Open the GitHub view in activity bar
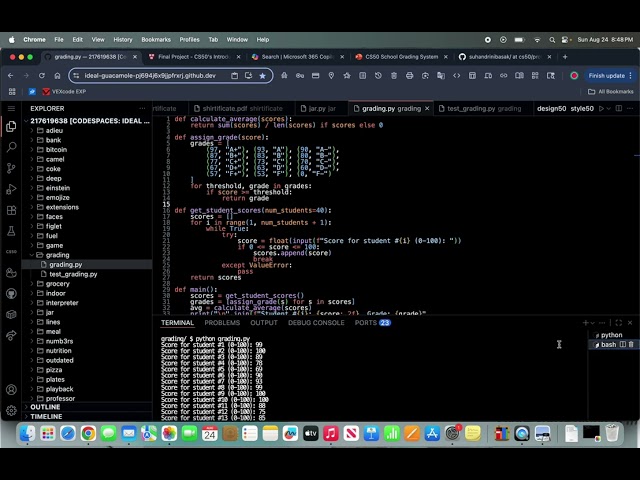Viewport: 640px width, 480px height. click(x=11, y=293)
